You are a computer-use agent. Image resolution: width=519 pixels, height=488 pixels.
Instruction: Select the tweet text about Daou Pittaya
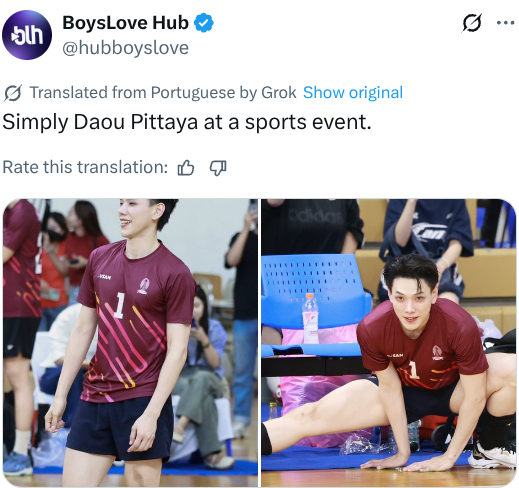click(187, 122)
